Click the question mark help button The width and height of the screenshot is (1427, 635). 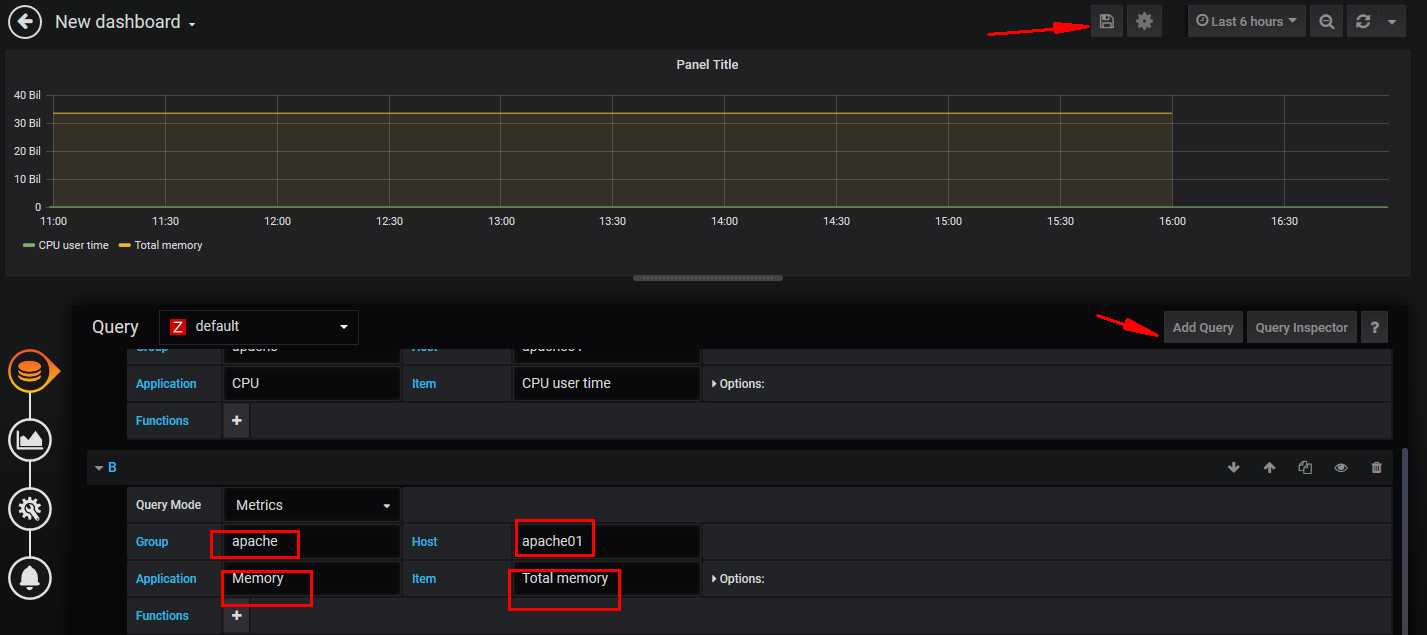1374,328
